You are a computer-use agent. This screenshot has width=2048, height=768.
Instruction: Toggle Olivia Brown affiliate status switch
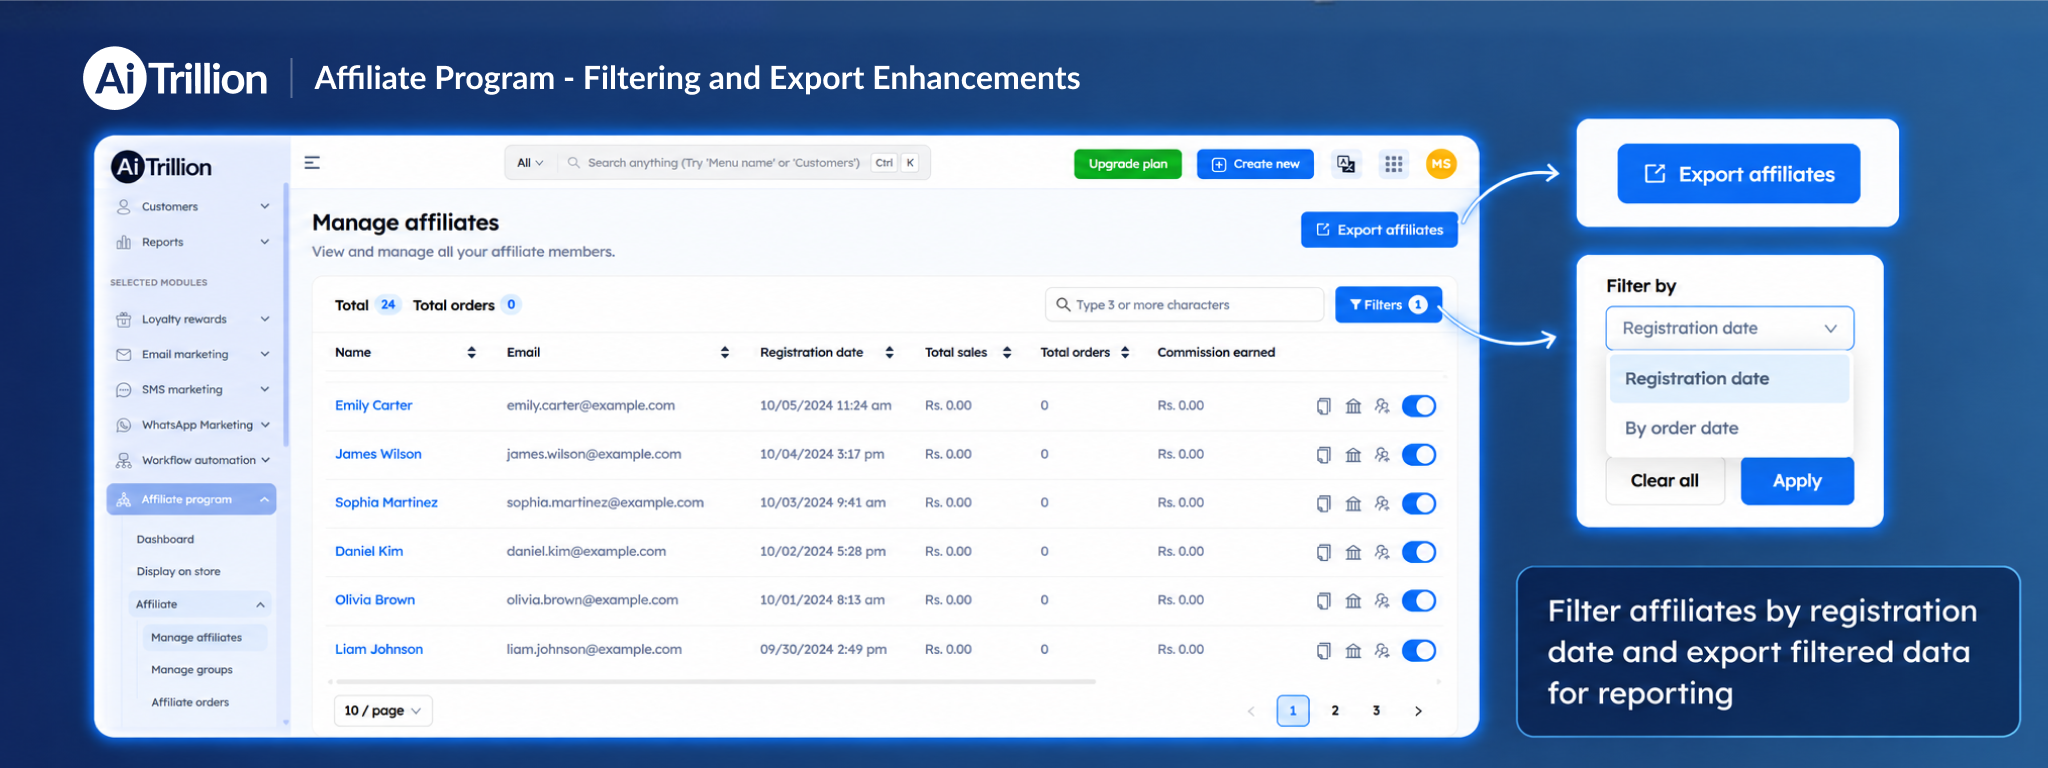point(1419,601)
